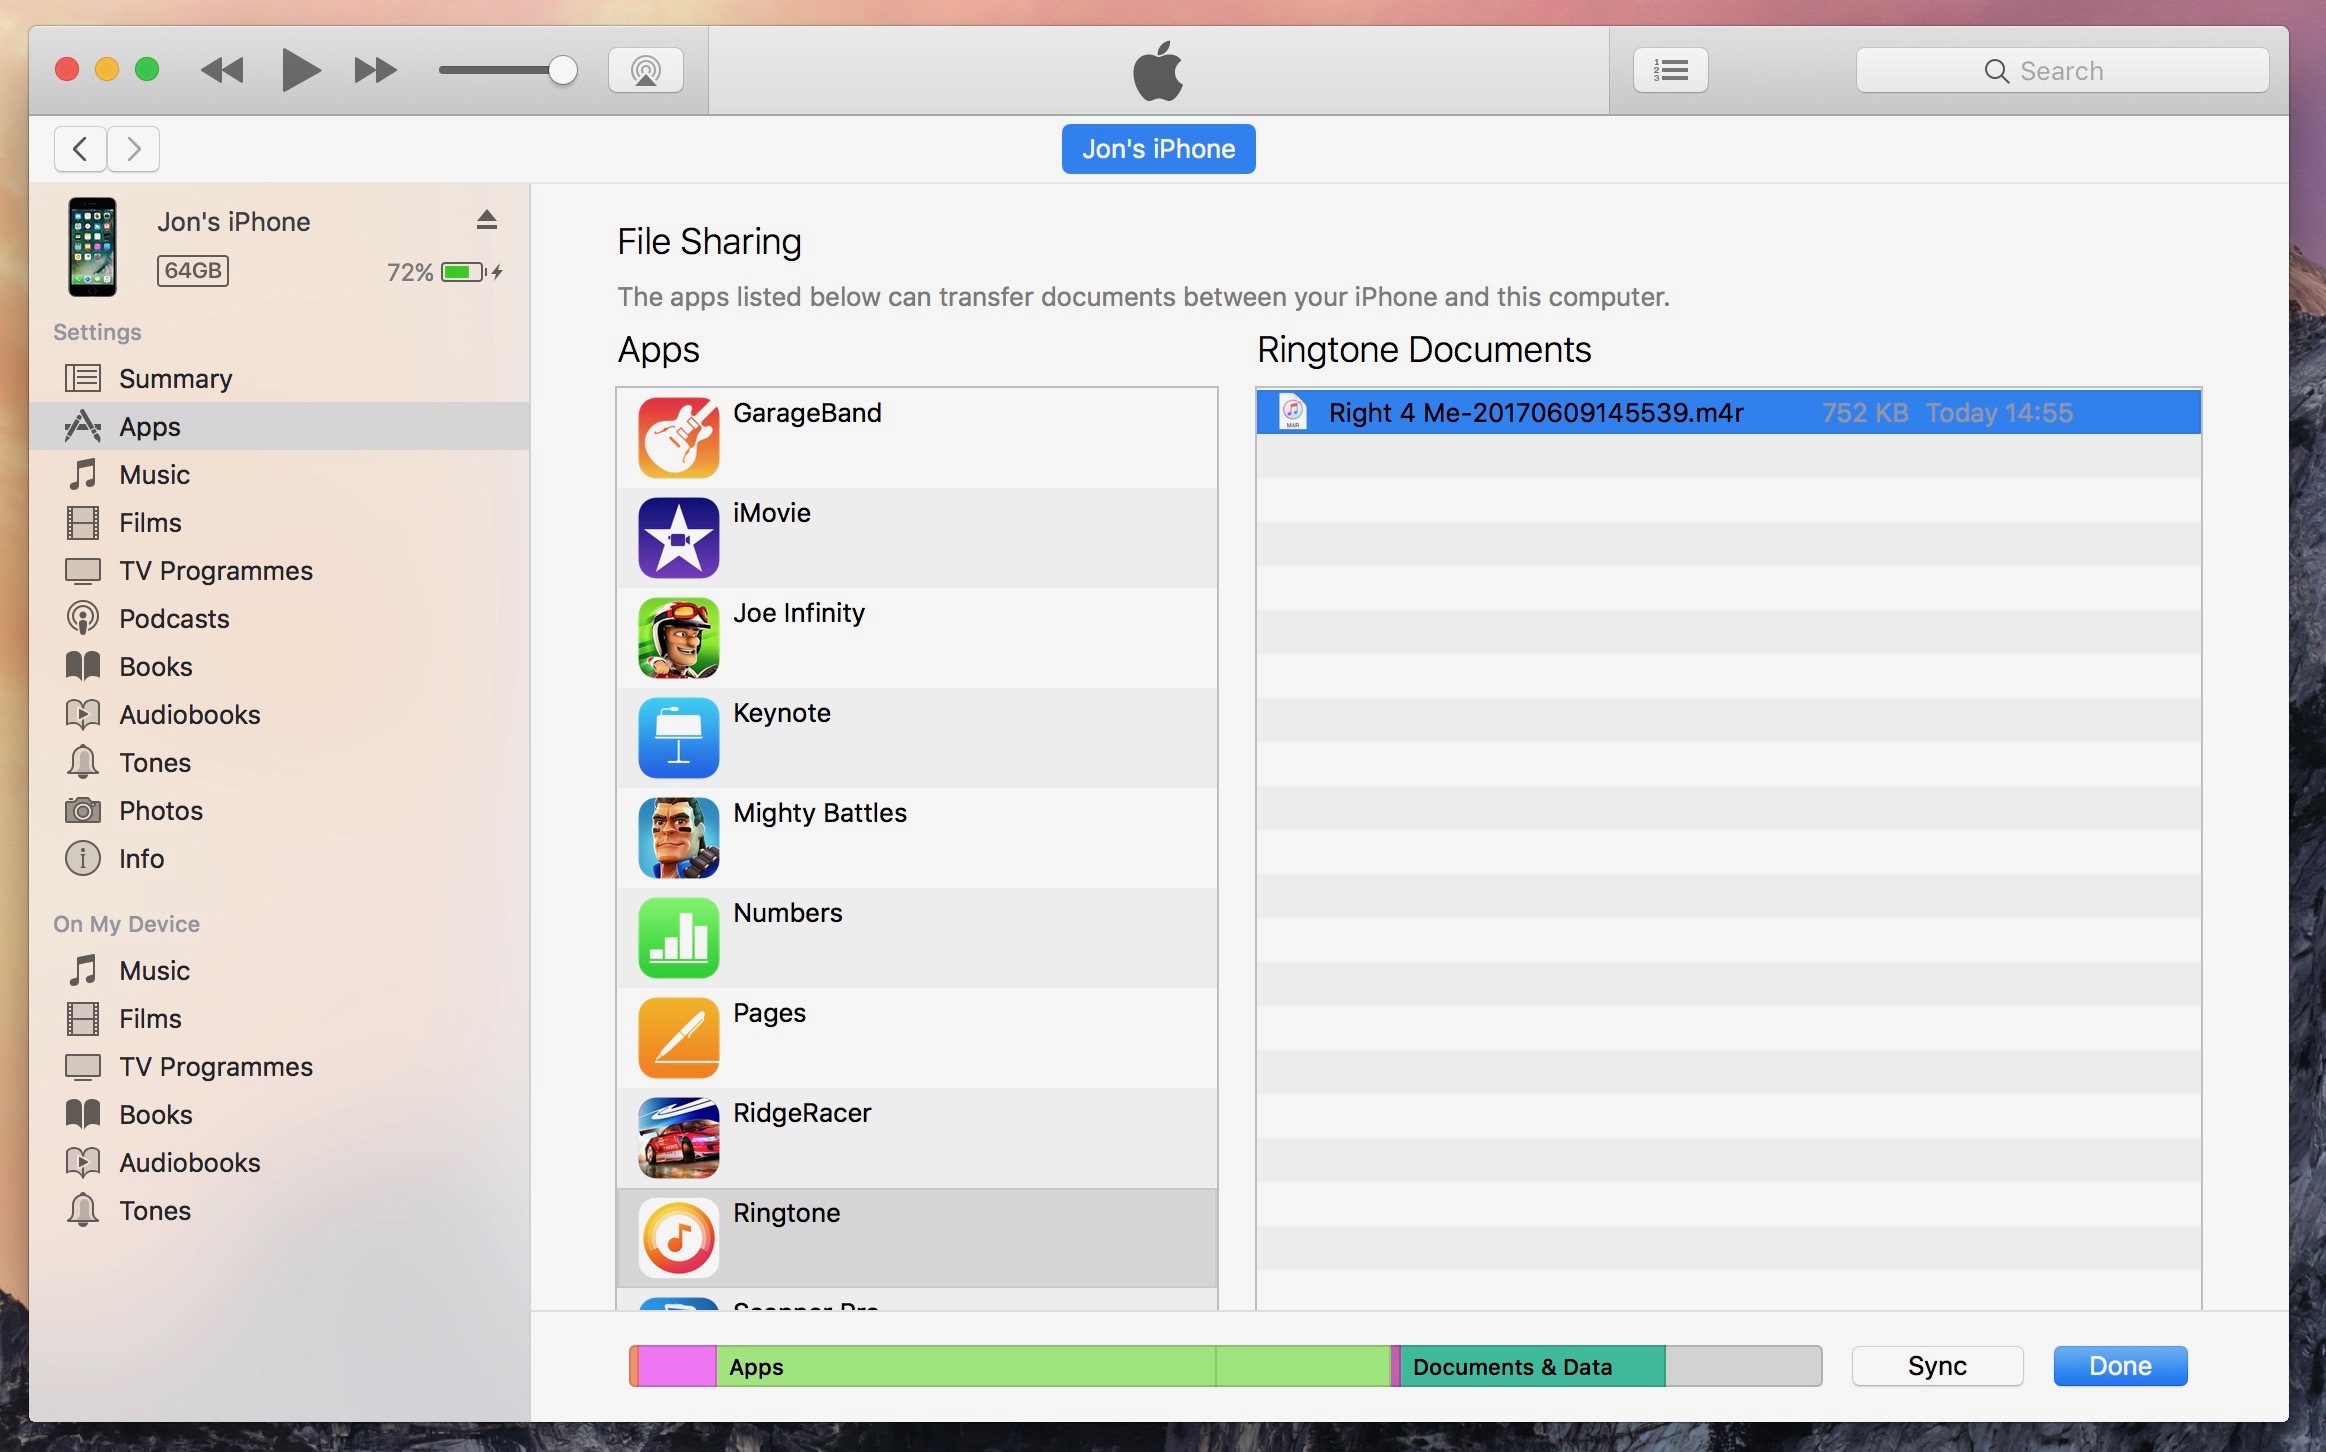Click the pink storage bar segment
Screen dimensions: 2326x1452
click(677, 1366)
